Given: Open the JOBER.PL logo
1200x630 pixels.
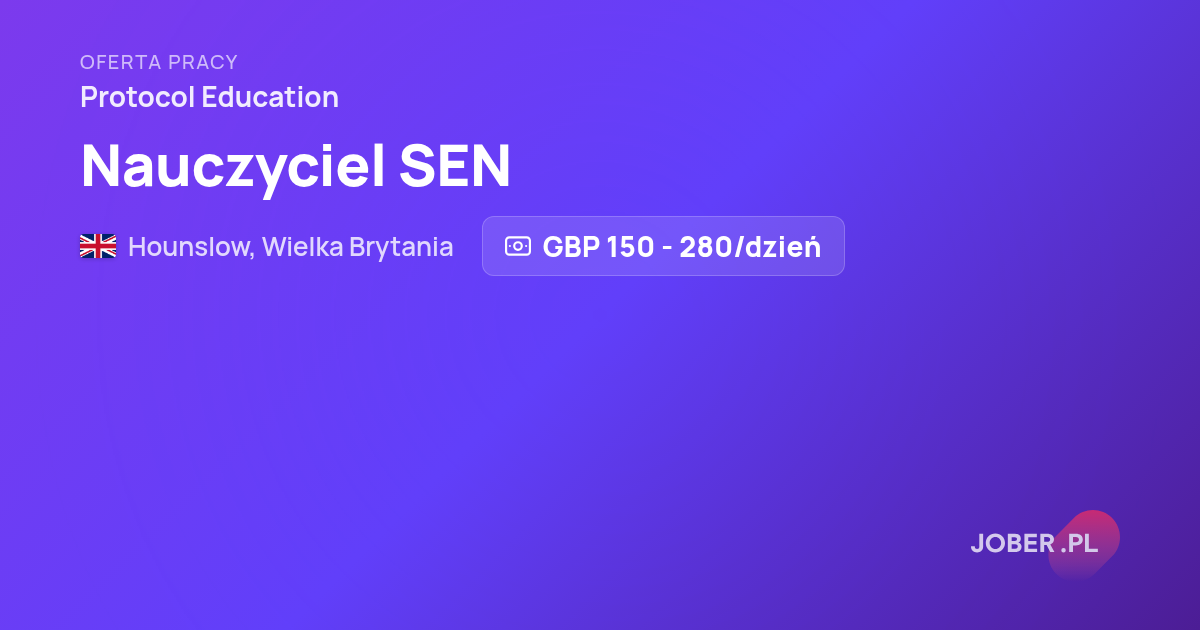Looking at the screenshot, I should (1045, 545).
